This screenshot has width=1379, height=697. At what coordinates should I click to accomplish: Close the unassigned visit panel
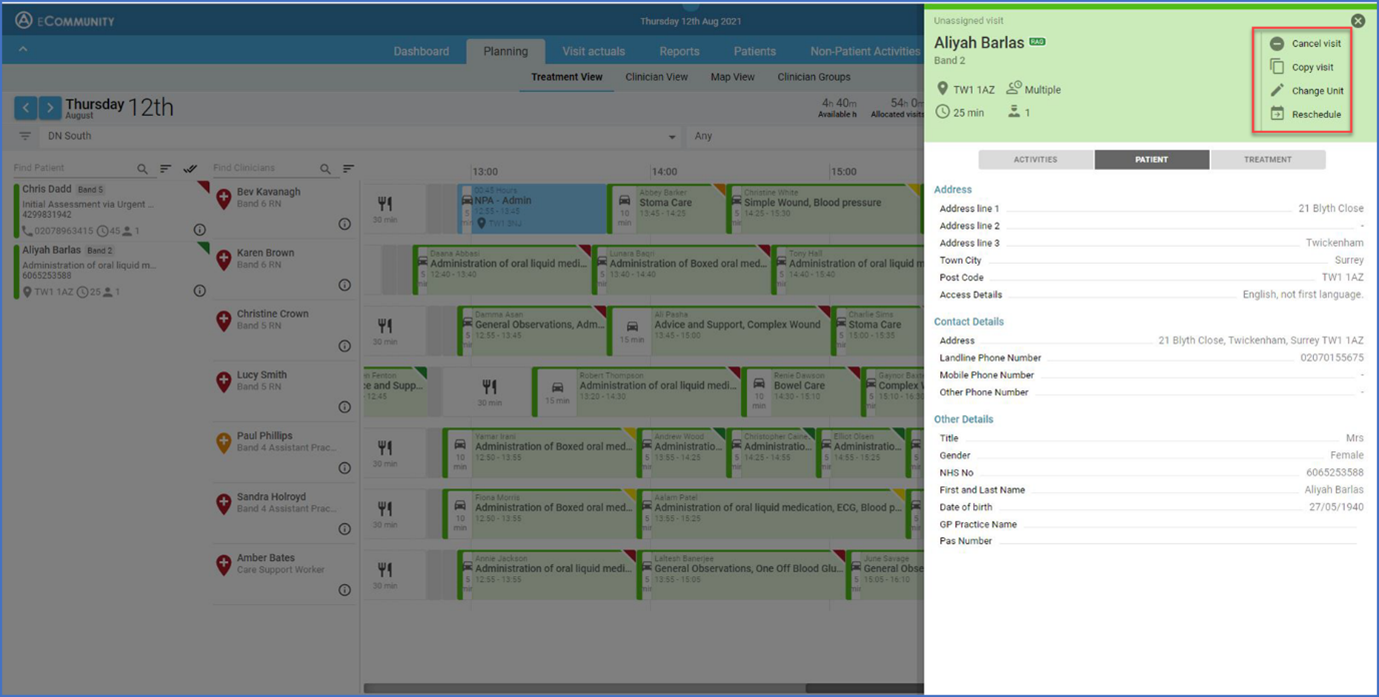[x=1357, y=21]
